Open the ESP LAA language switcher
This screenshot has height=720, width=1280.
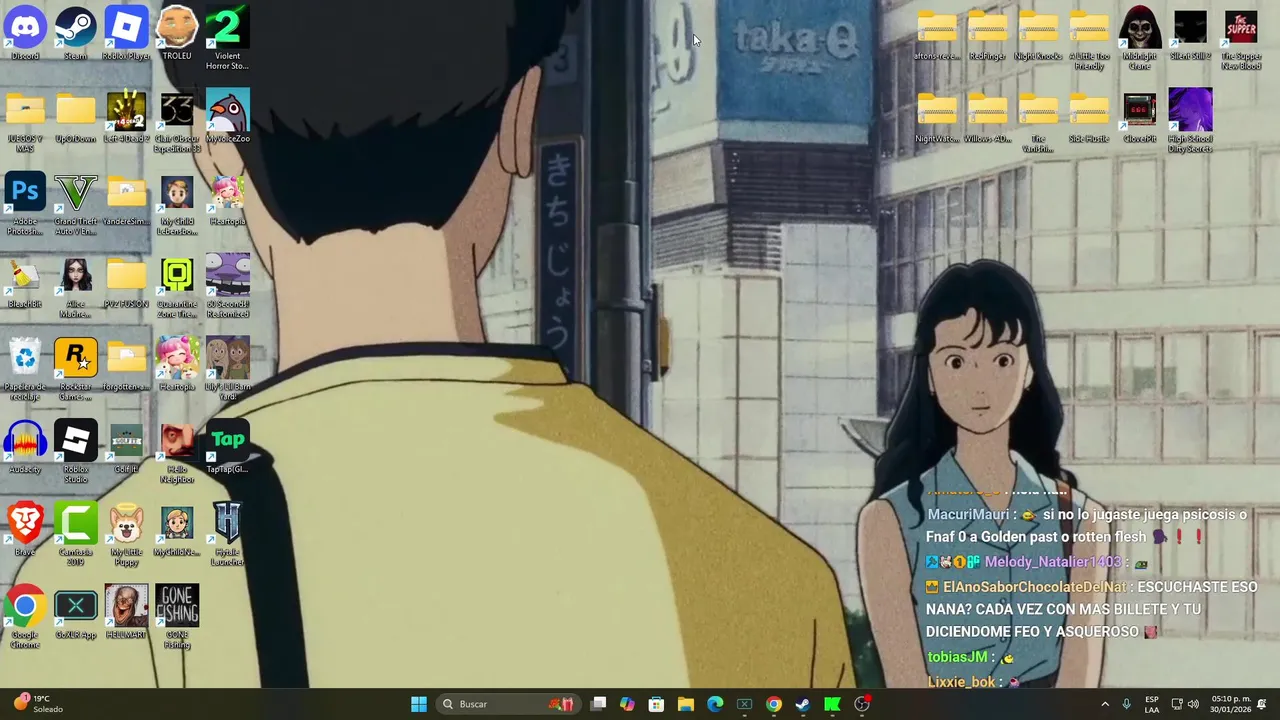click(1152, 704)
